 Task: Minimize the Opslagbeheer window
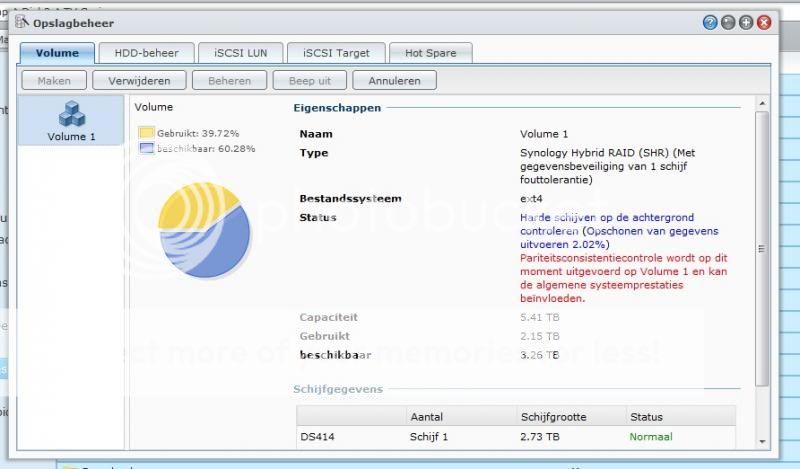(728, 23)
